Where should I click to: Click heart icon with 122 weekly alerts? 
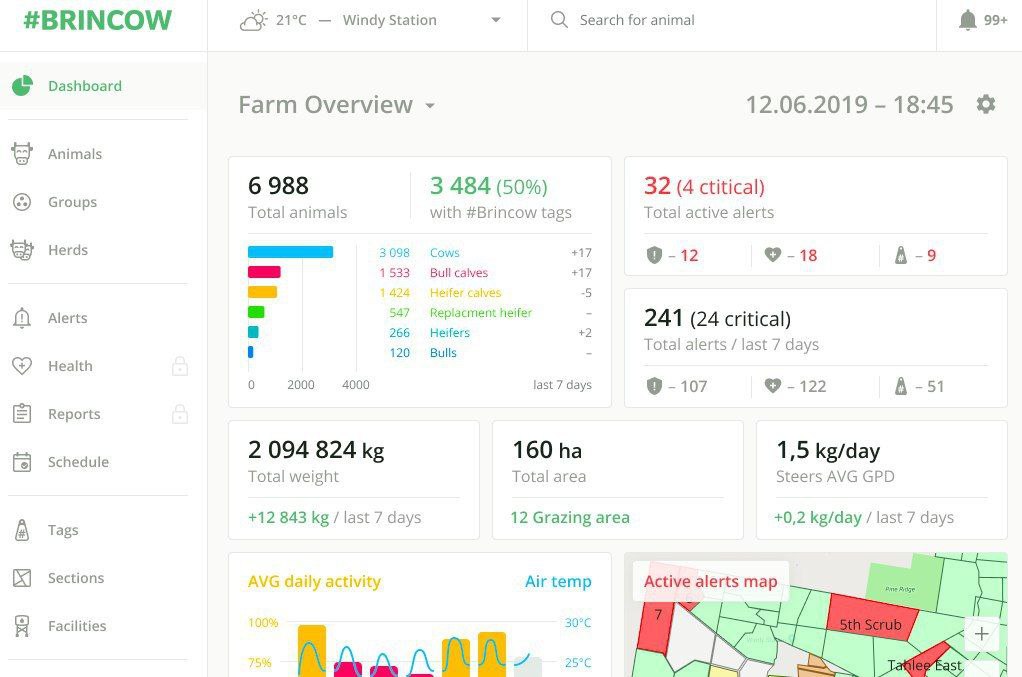773,386
